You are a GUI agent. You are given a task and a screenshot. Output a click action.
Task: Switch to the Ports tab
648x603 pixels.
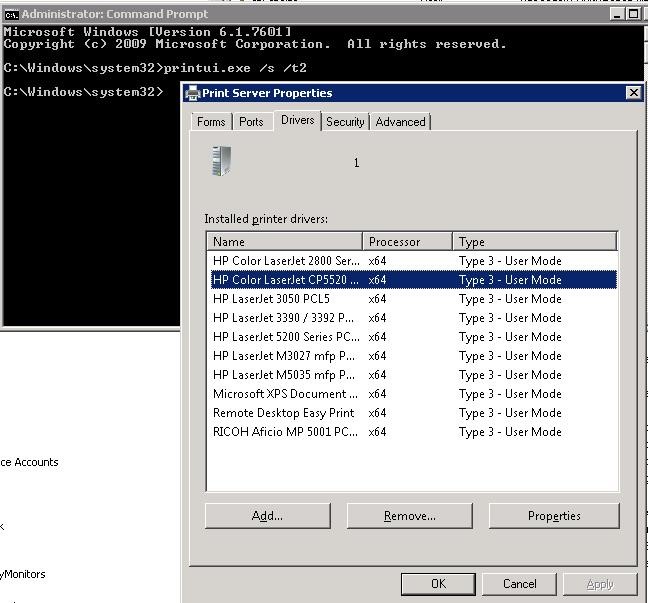(251, 122)
